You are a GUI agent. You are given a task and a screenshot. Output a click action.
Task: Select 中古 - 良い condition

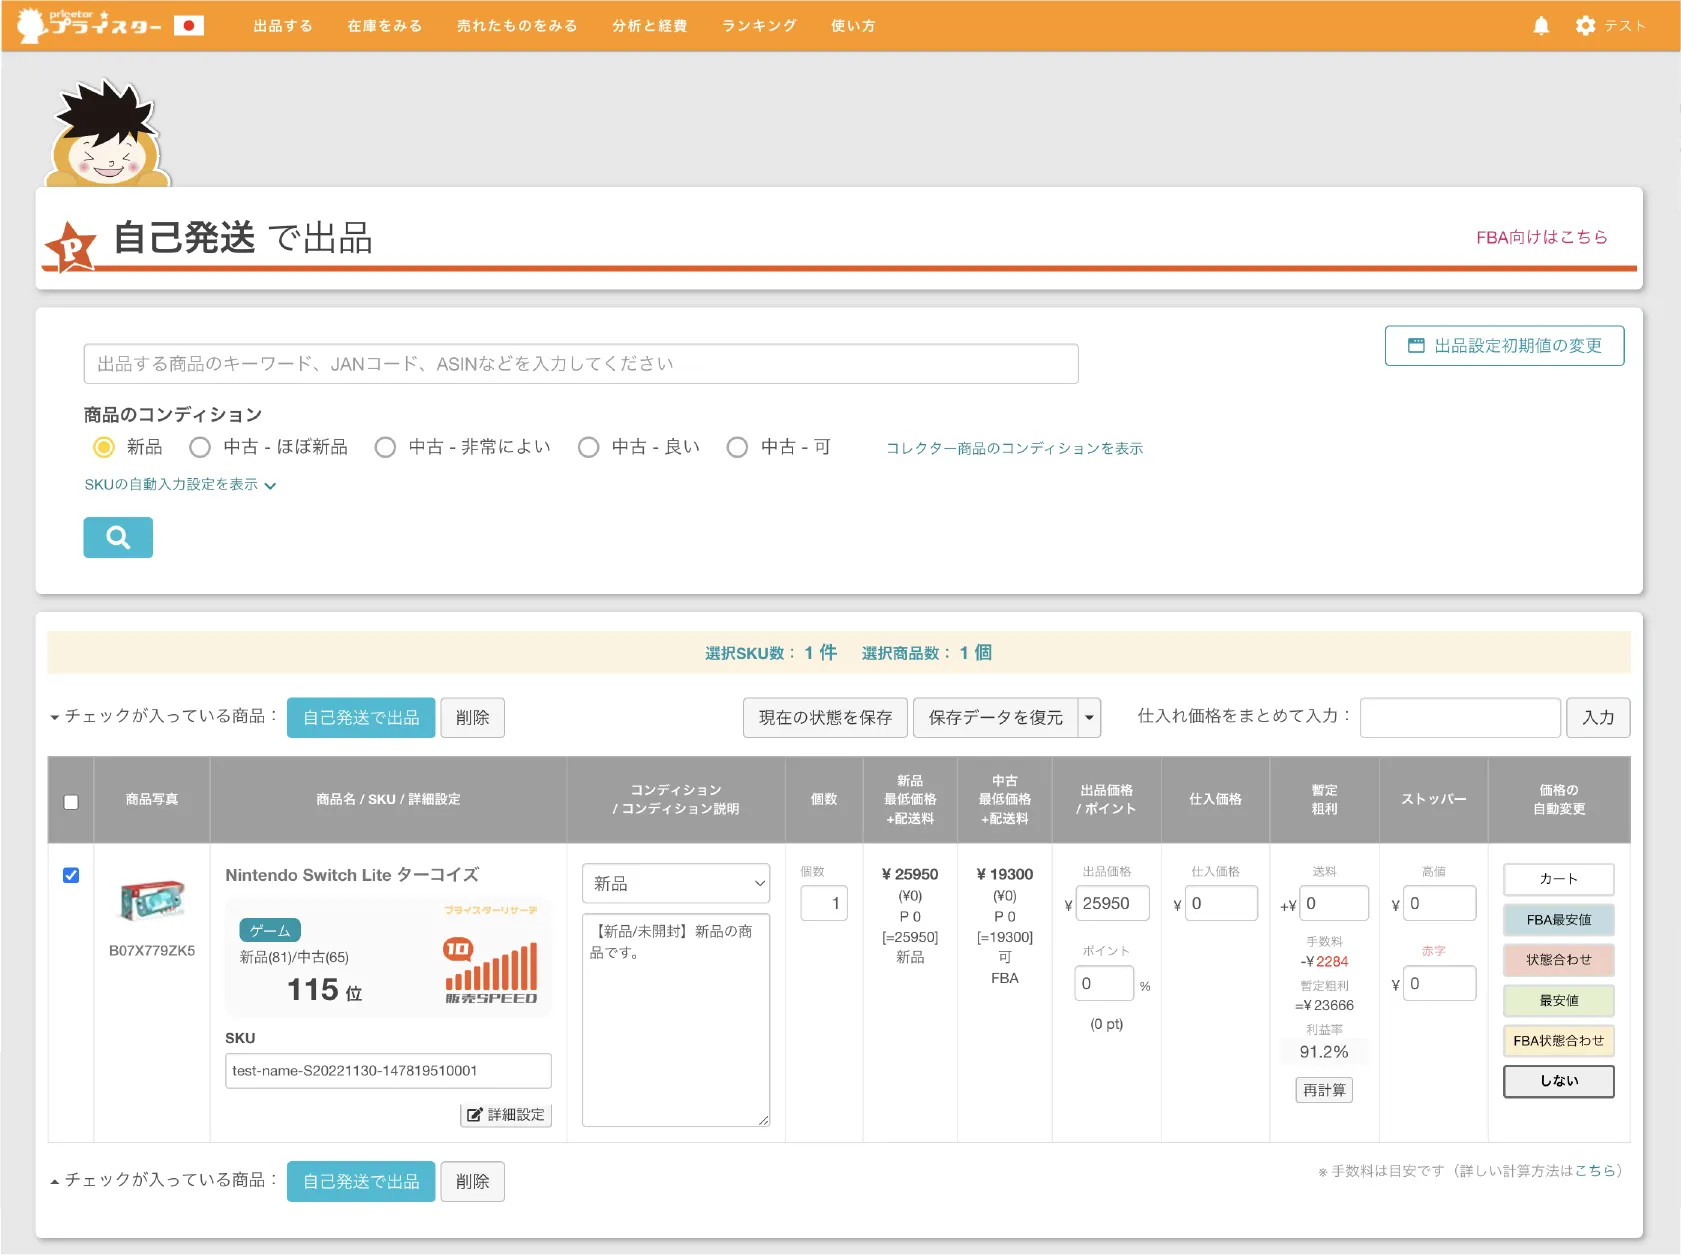pyautogui.click(x=589, y=447)
